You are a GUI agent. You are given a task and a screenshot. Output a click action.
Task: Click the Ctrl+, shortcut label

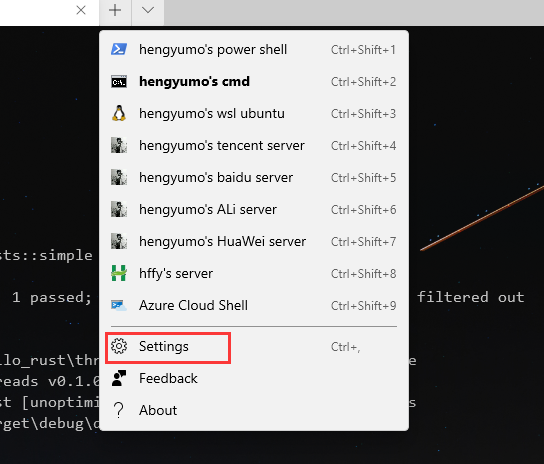tap(346, 347)
